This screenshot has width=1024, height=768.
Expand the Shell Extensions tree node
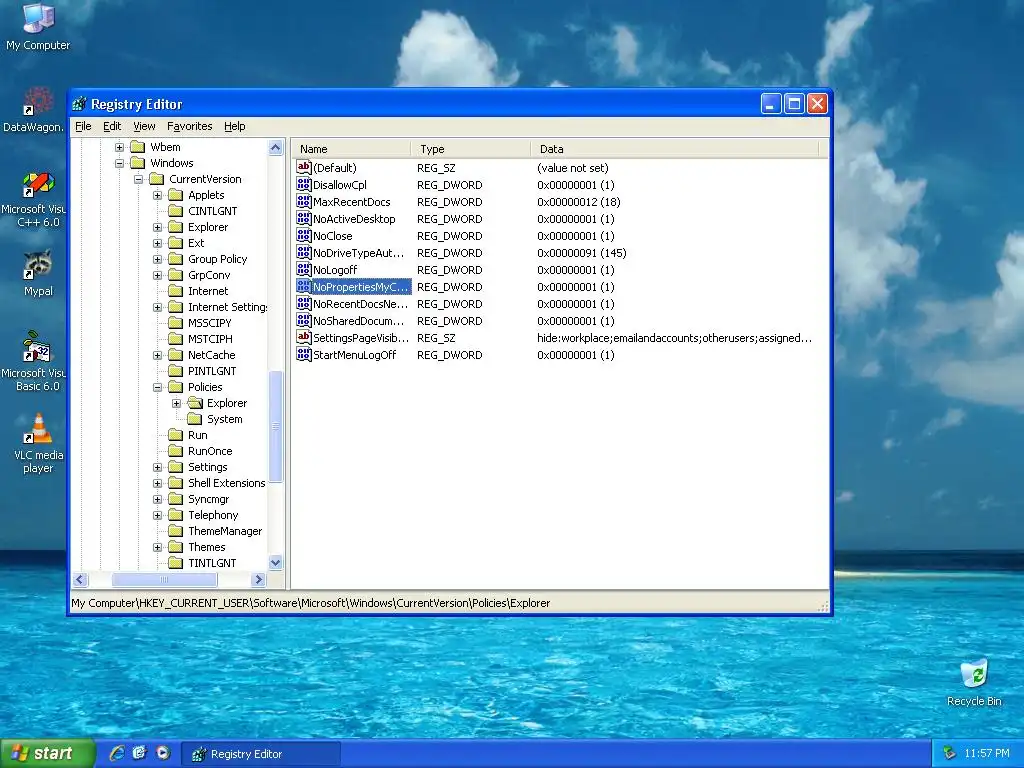[x=157, y=483]
